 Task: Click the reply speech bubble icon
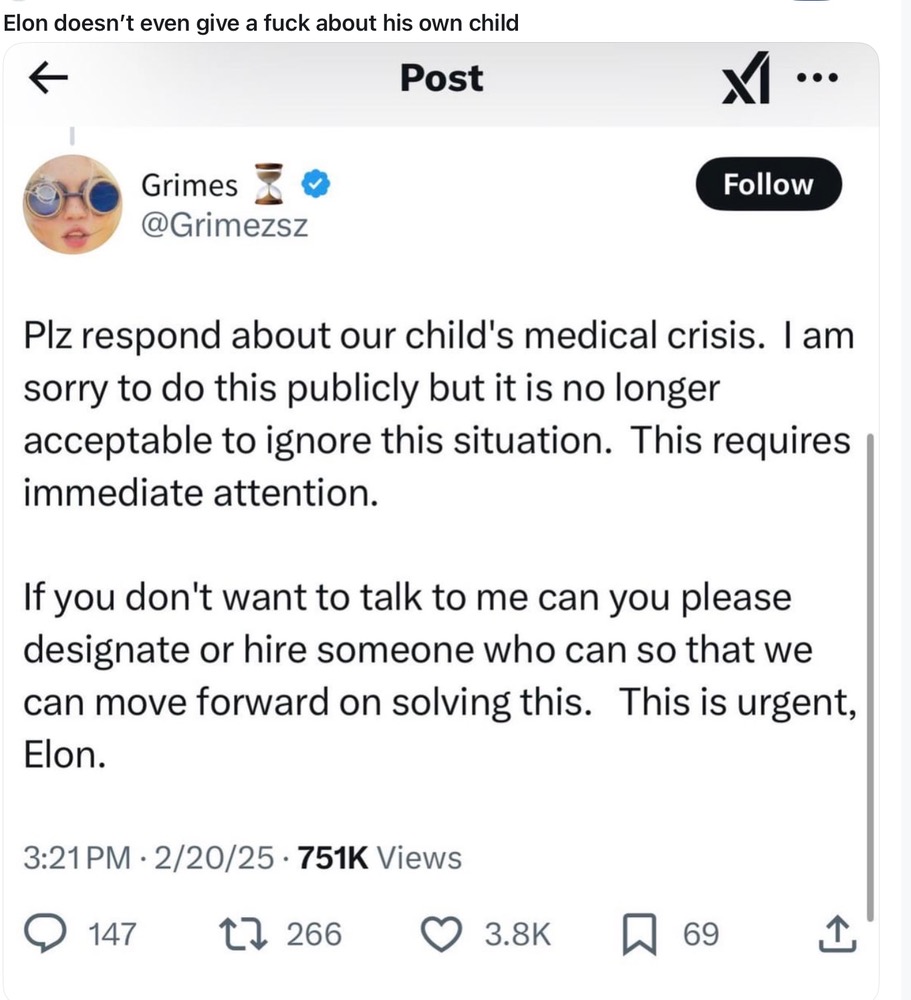67,934
